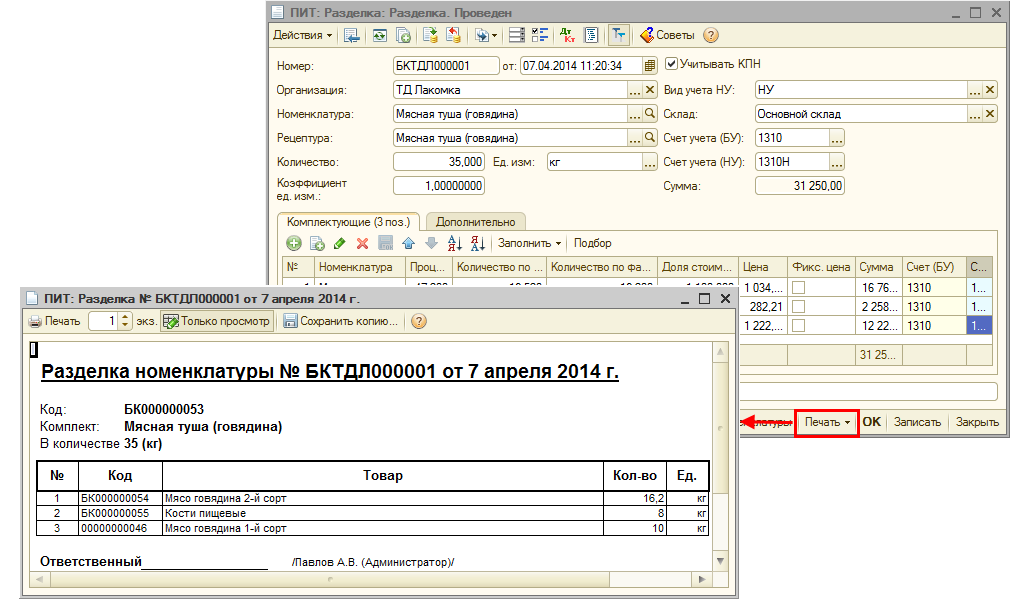Select the Комплектующие (3 поз.) tab

[x=349, y=222]
